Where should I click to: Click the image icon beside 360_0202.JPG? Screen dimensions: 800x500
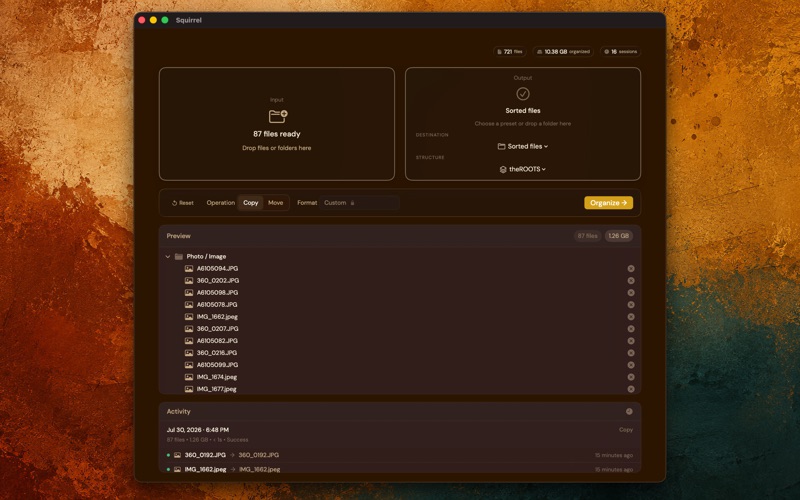[x=189, y=281]
